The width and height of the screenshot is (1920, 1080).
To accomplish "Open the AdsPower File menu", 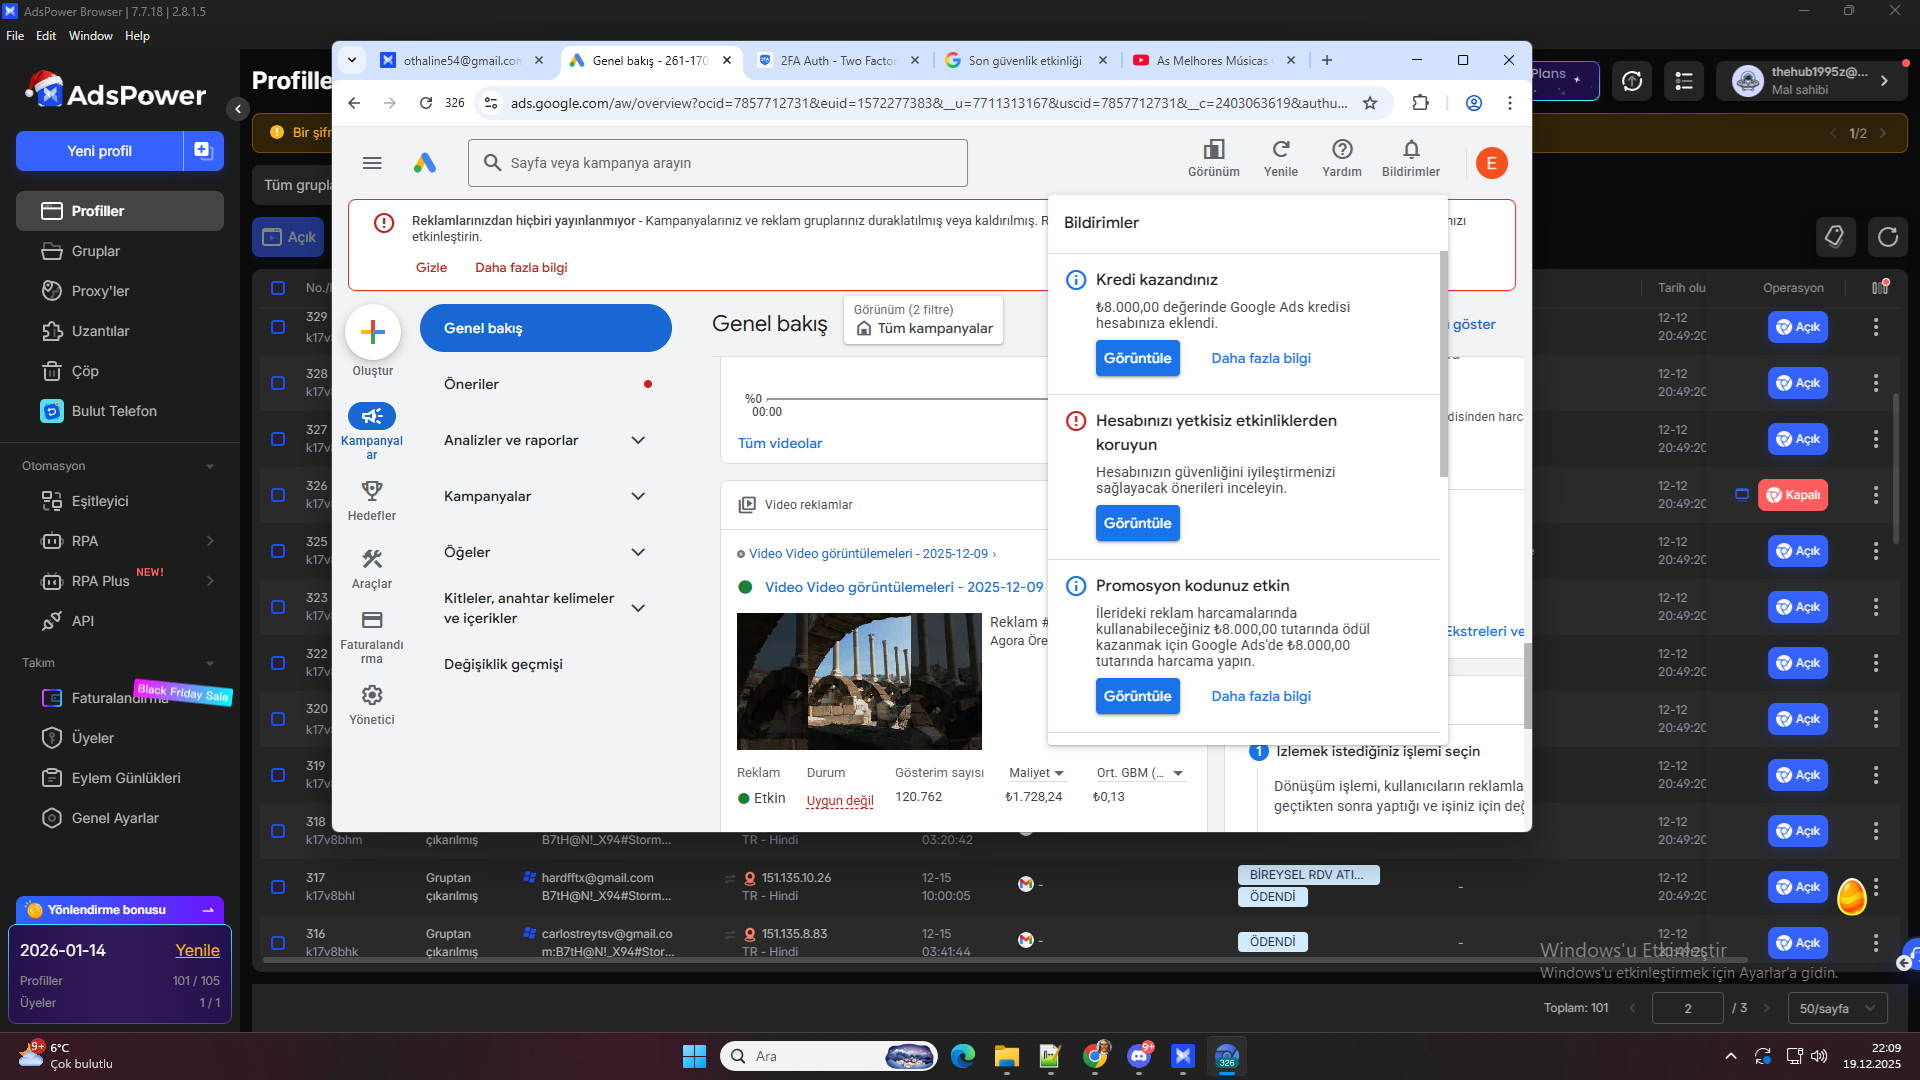I will tap(15, 36).
